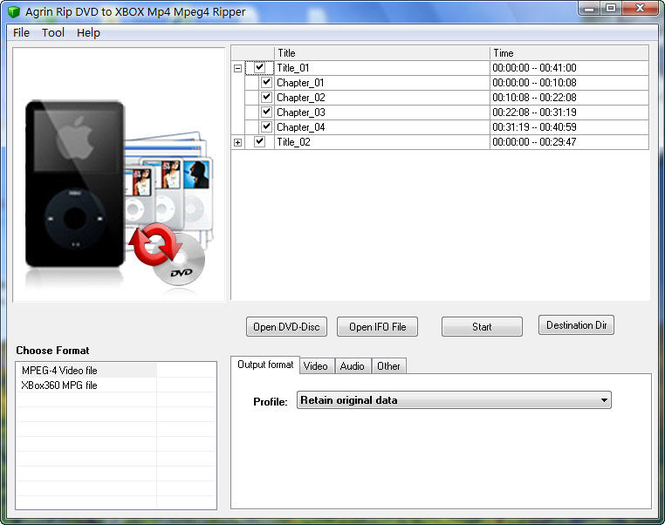Uncheck the Title_01 checkbox

click(260, 67)
